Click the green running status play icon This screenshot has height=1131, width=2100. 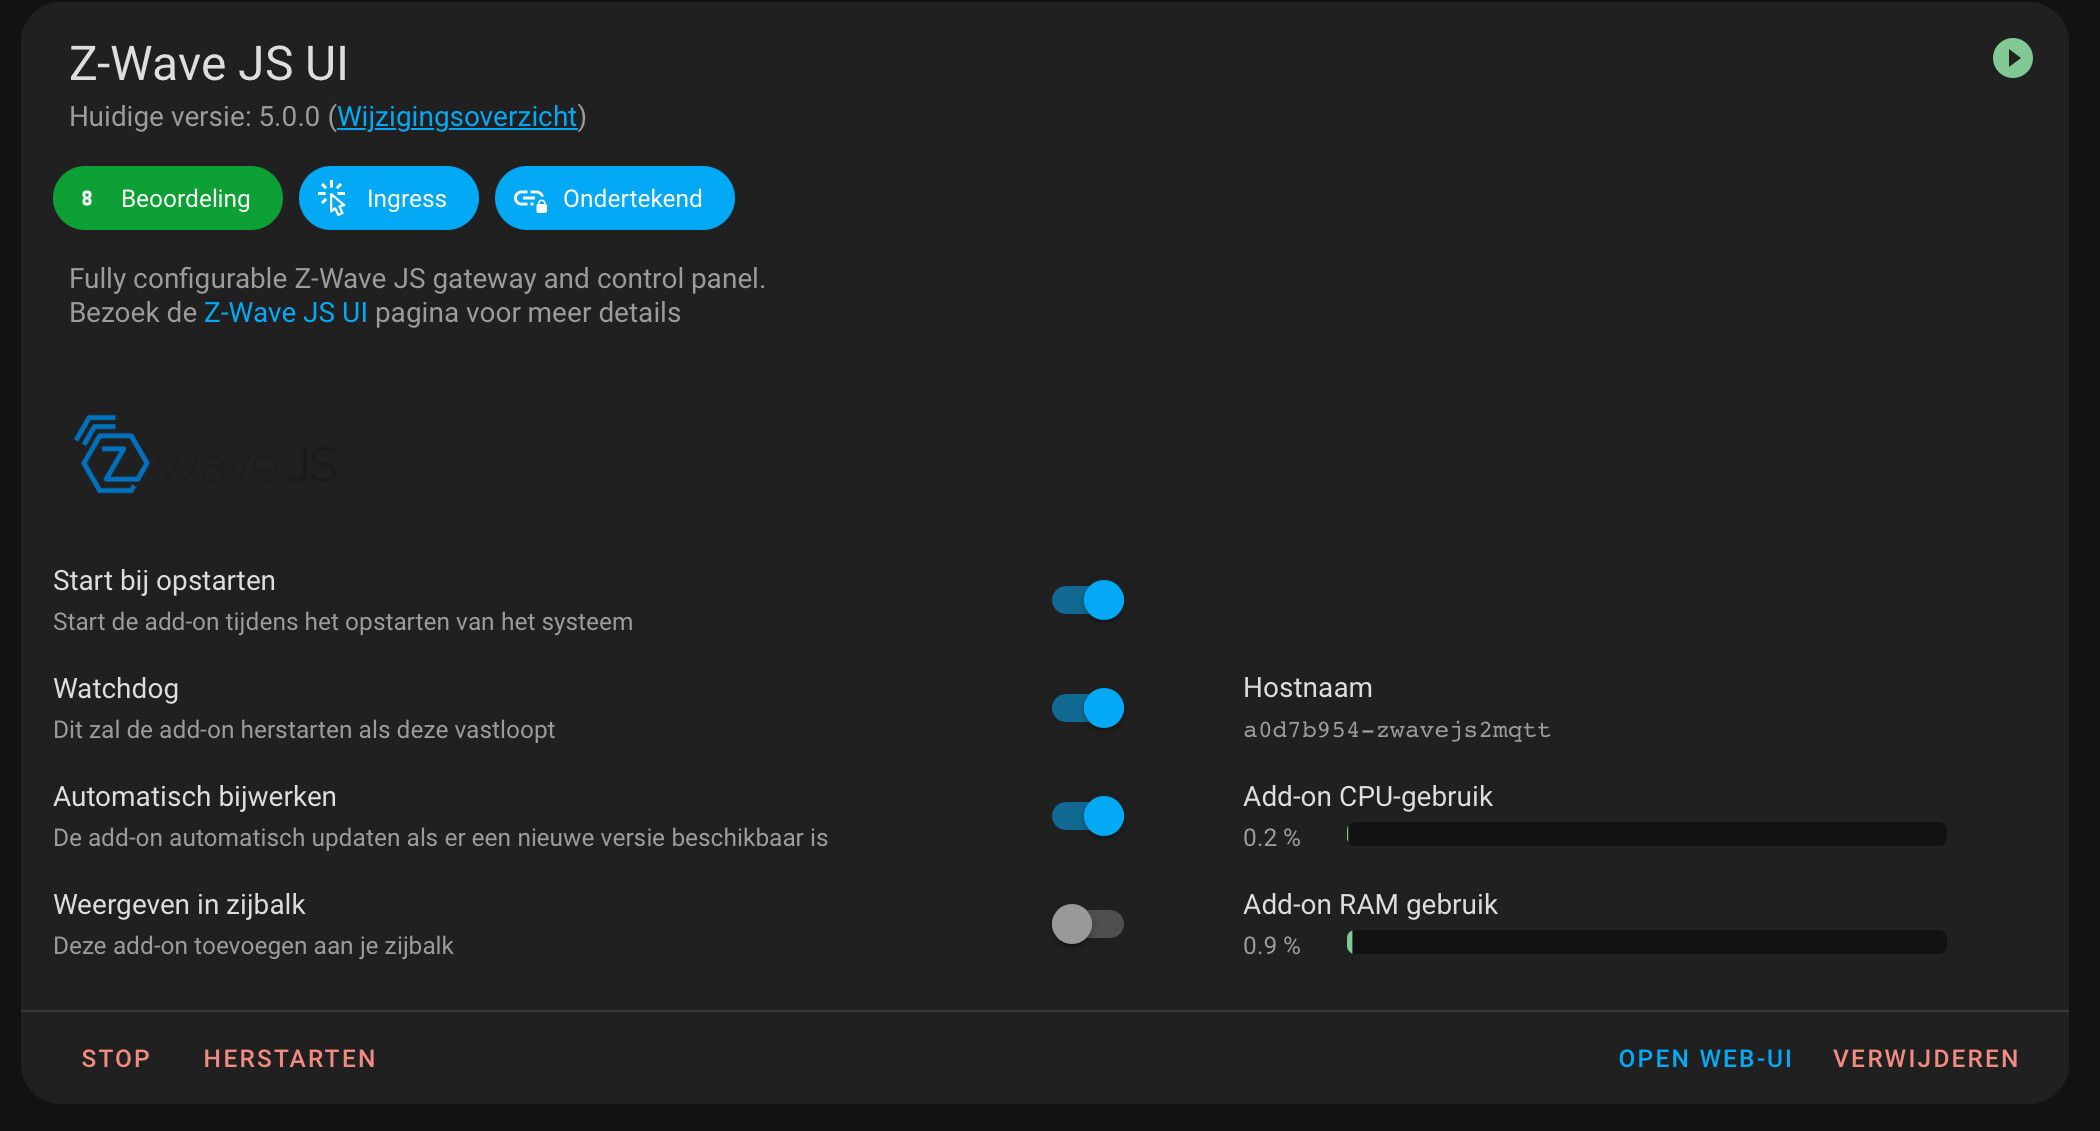2012,58
